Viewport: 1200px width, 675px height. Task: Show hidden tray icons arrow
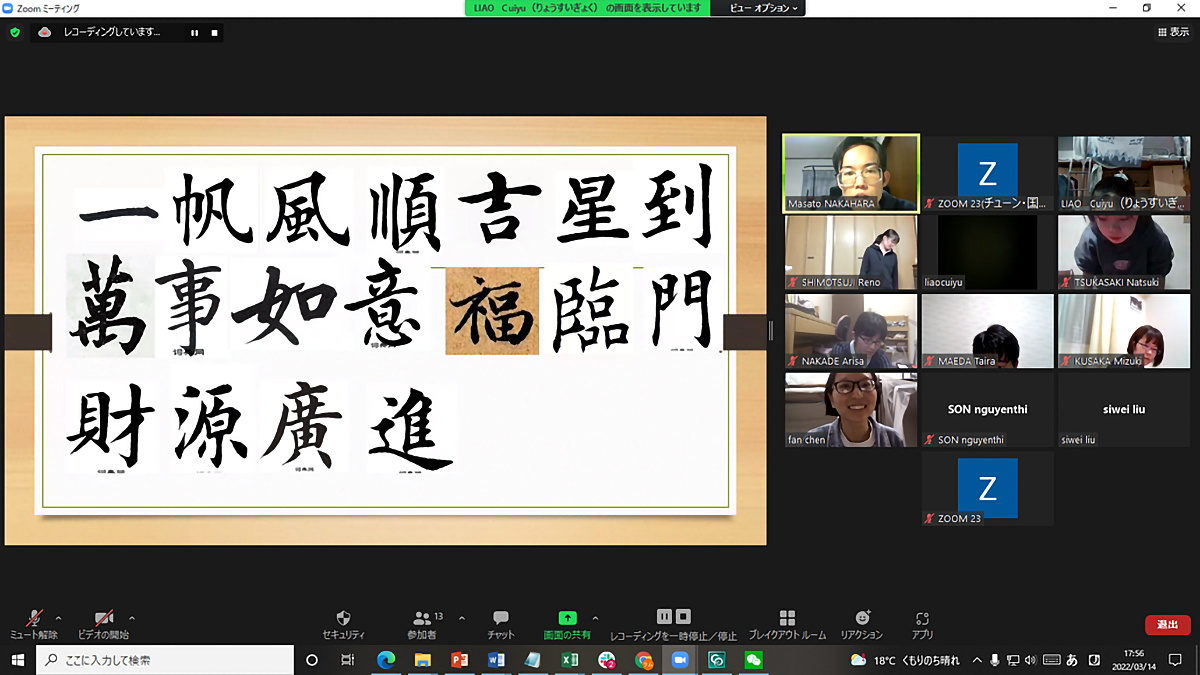tap(976, 660)
